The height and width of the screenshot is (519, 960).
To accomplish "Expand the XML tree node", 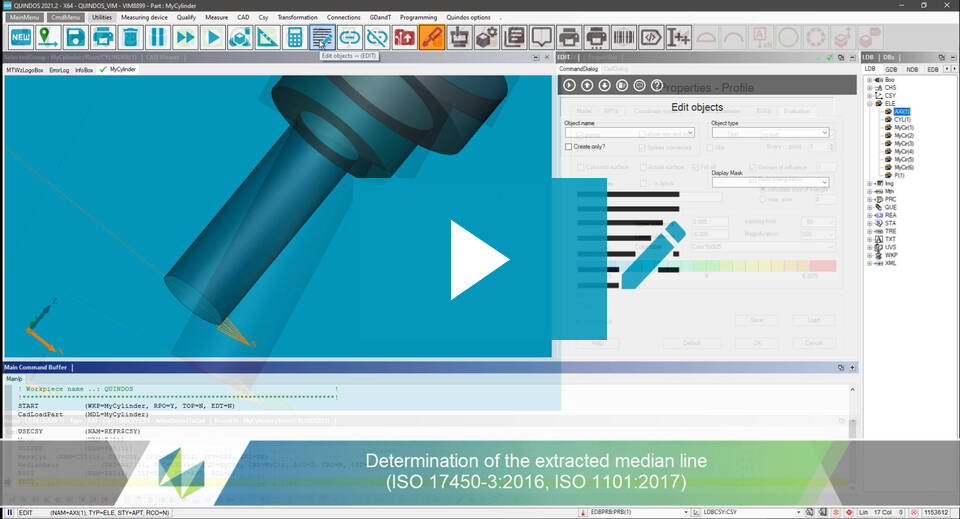I will click(869, 263).
